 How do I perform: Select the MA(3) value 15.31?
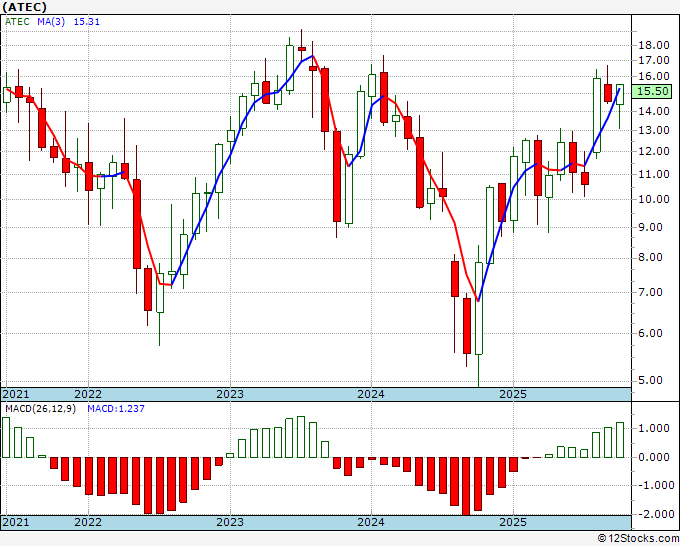pos(87,22)
